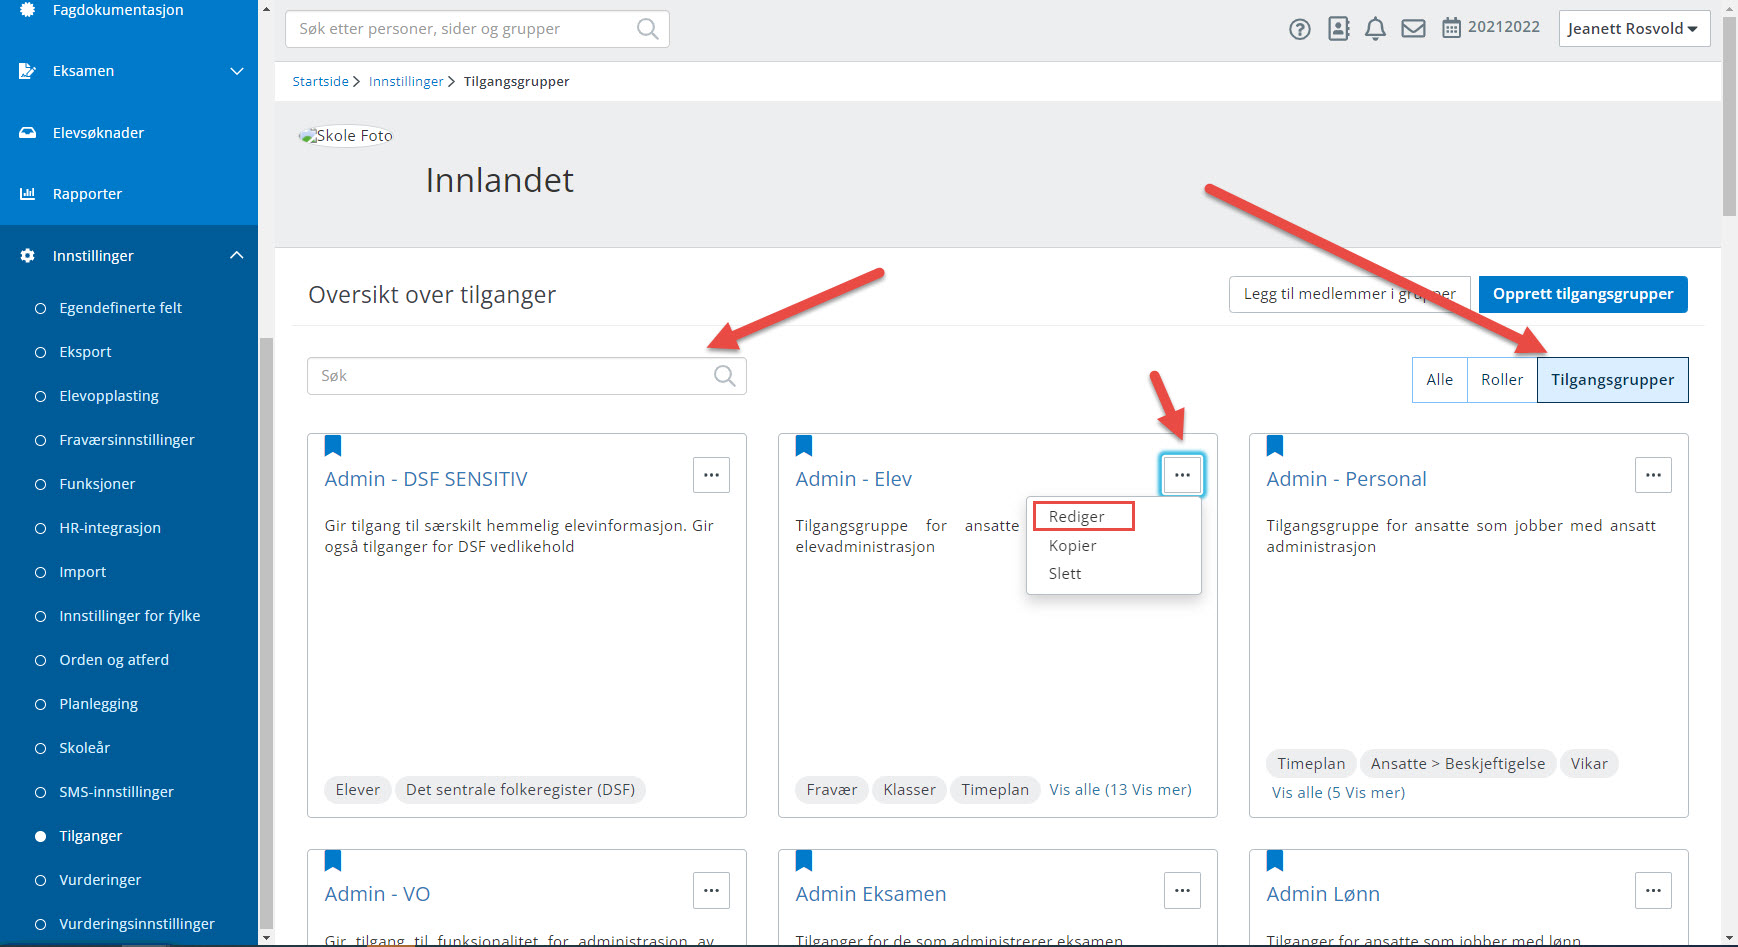Open Elevopplasting in sidebar

point(109,396)
